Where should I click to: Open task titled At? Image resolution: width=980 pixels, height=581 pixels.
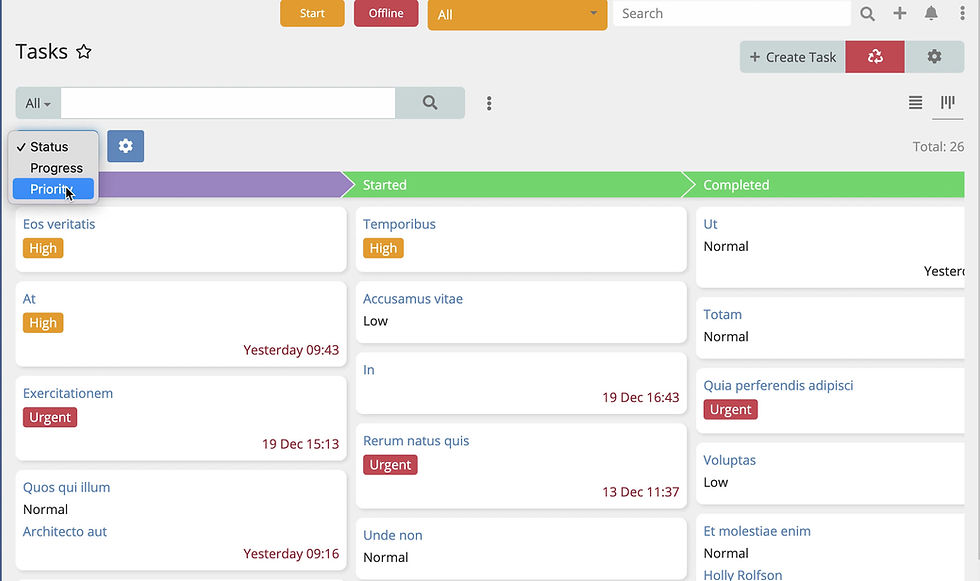click(29, 299)
